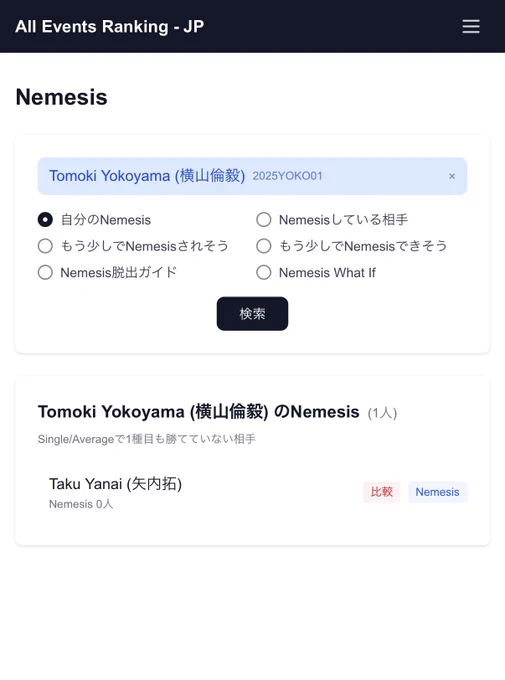Click the Tomoki Yokoyama name in the selection field
Screen dimensions: 505x680
(147, 176)
